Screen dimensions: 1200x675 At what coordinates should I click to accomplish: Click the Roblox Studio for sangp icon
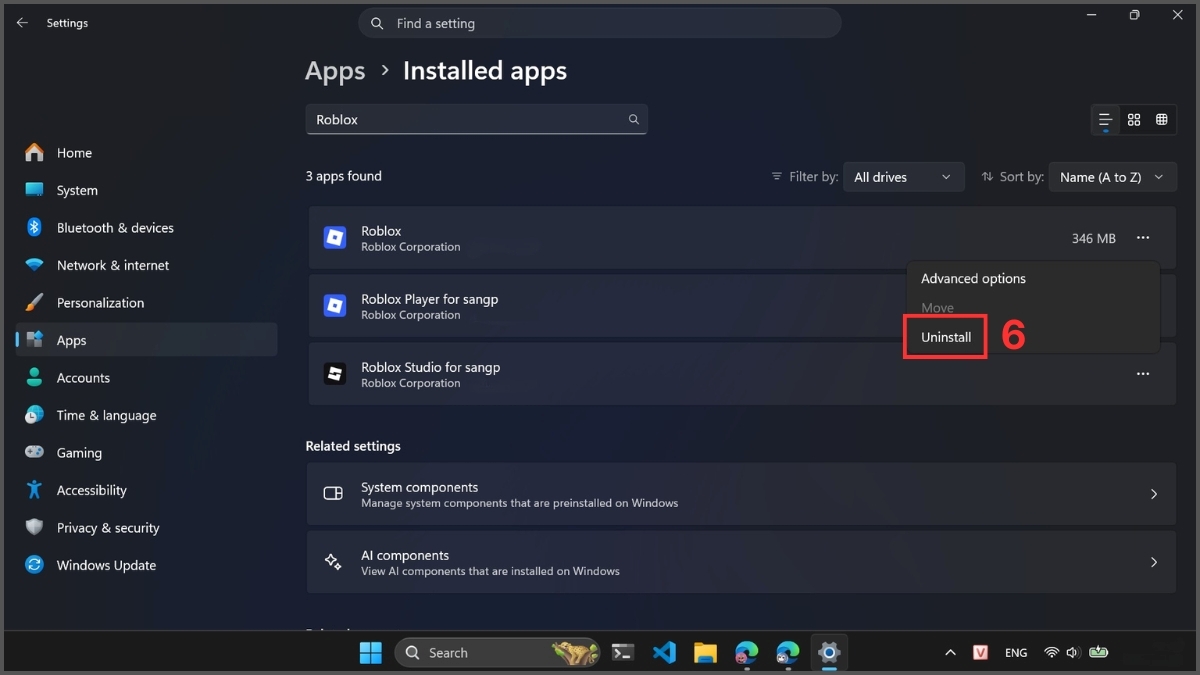[334, 374]
